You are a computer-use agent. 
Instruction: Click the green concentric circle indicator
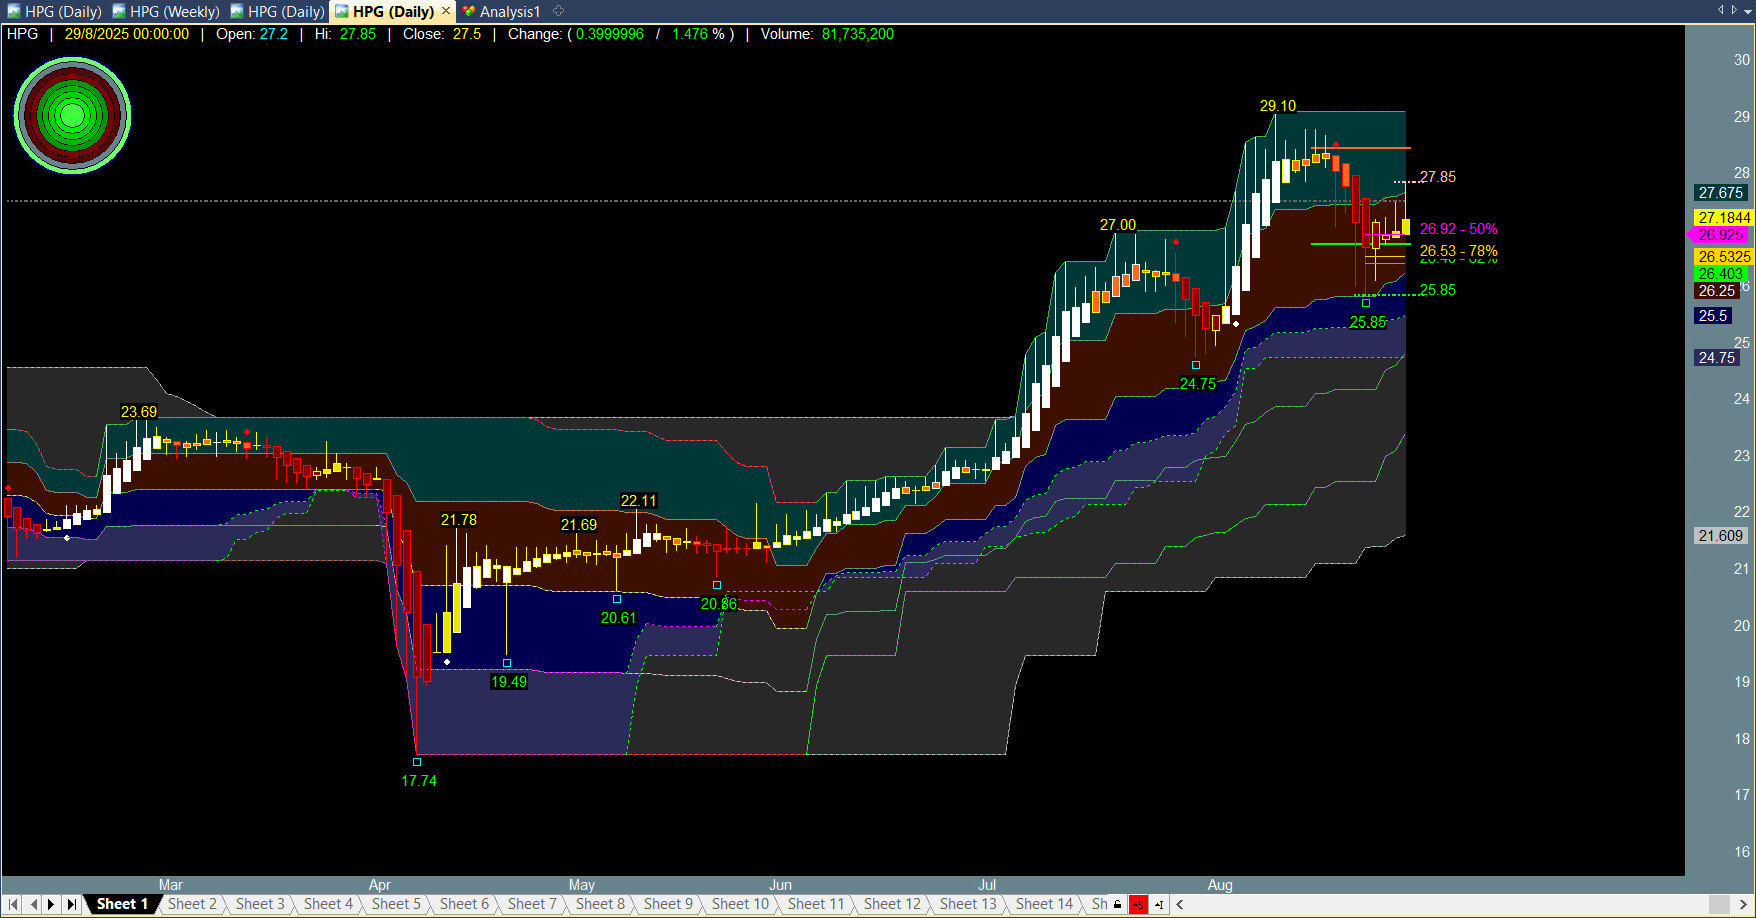click(72, 115)
